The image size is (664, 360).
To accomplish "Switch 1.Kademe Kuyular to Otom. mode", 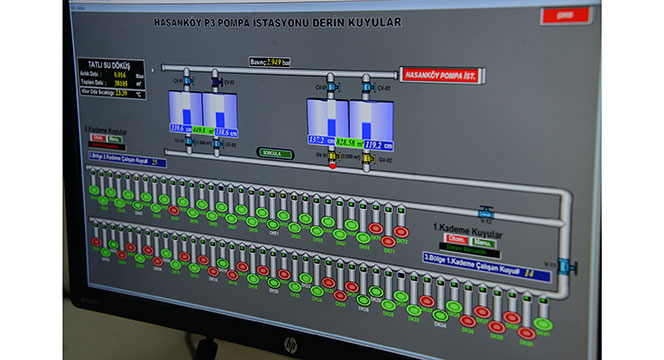I will point(456,239).
